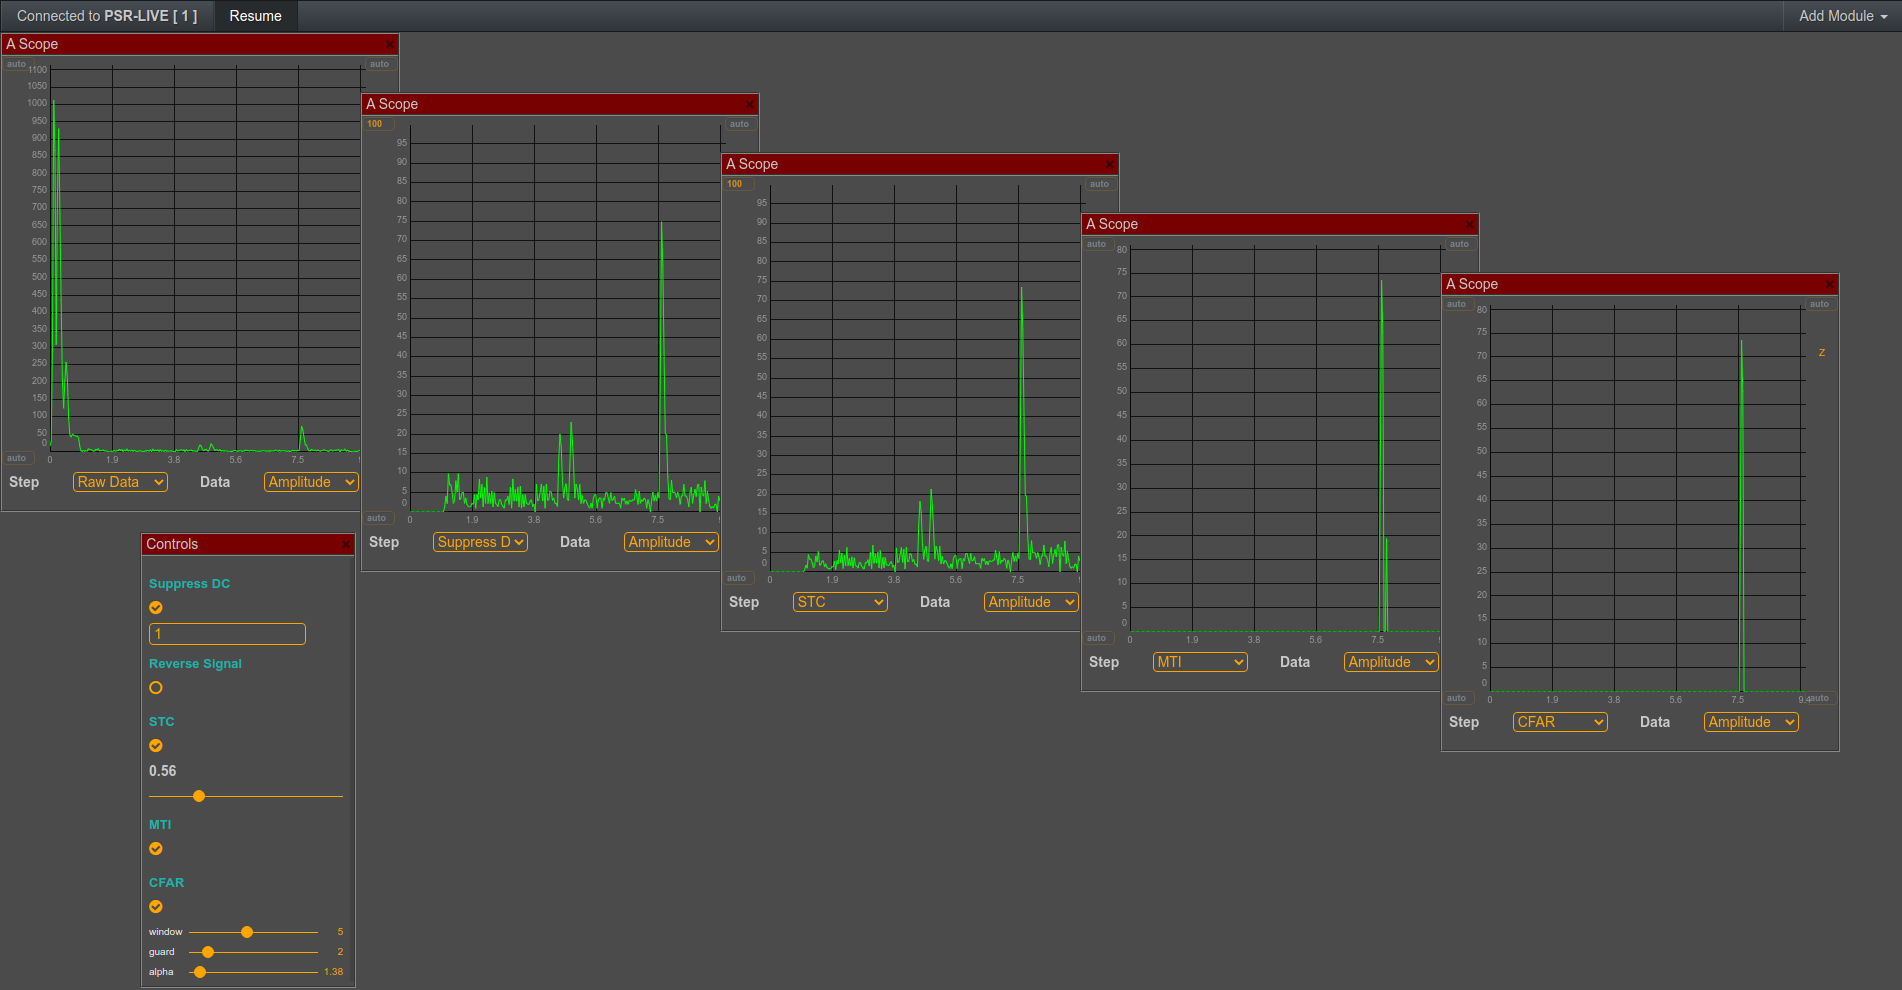Click the Resume button in top bar

[x=255, y=16]
